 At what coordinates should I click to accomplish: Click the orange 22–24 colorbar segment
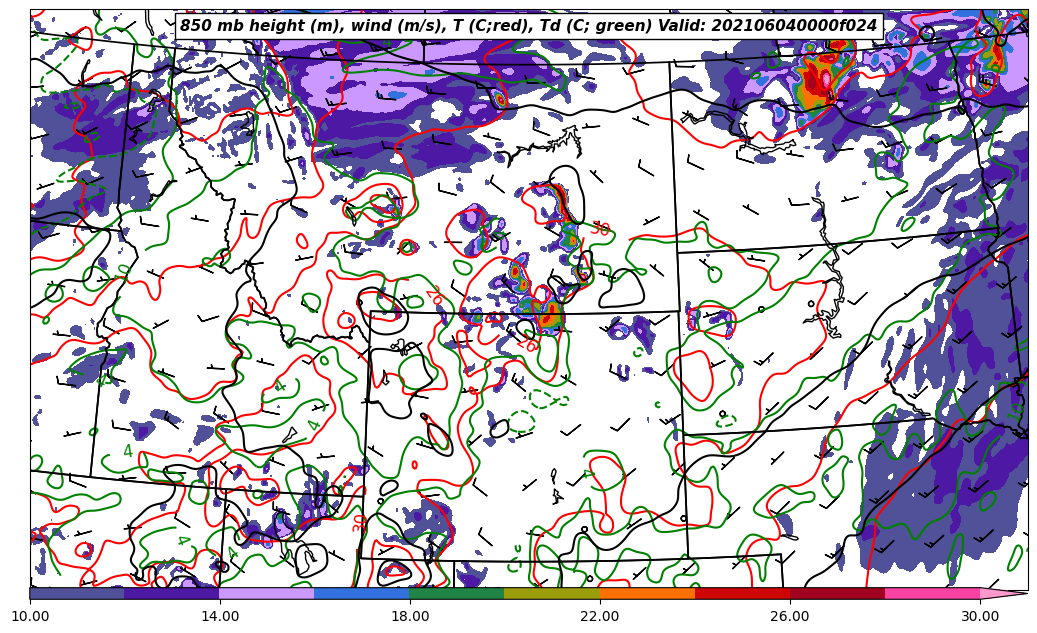tap(647, 593)
